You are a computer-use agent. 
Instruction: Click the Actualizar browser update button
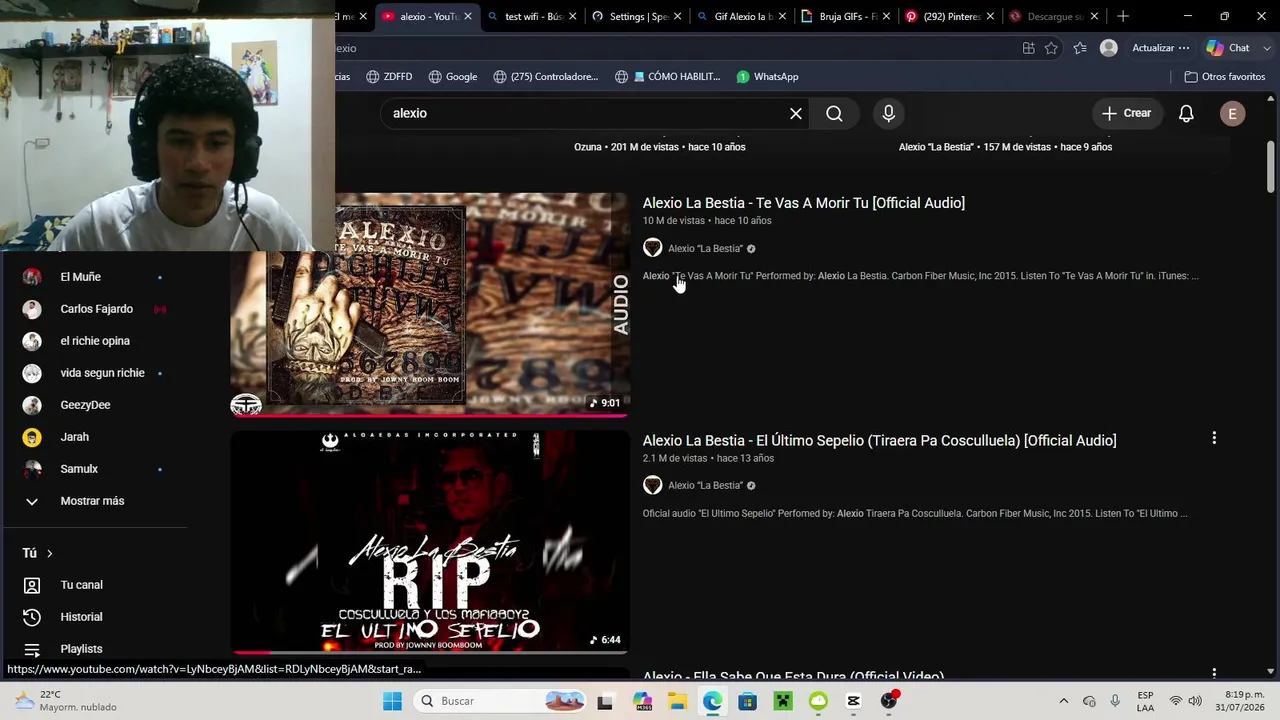(1160, 48)
